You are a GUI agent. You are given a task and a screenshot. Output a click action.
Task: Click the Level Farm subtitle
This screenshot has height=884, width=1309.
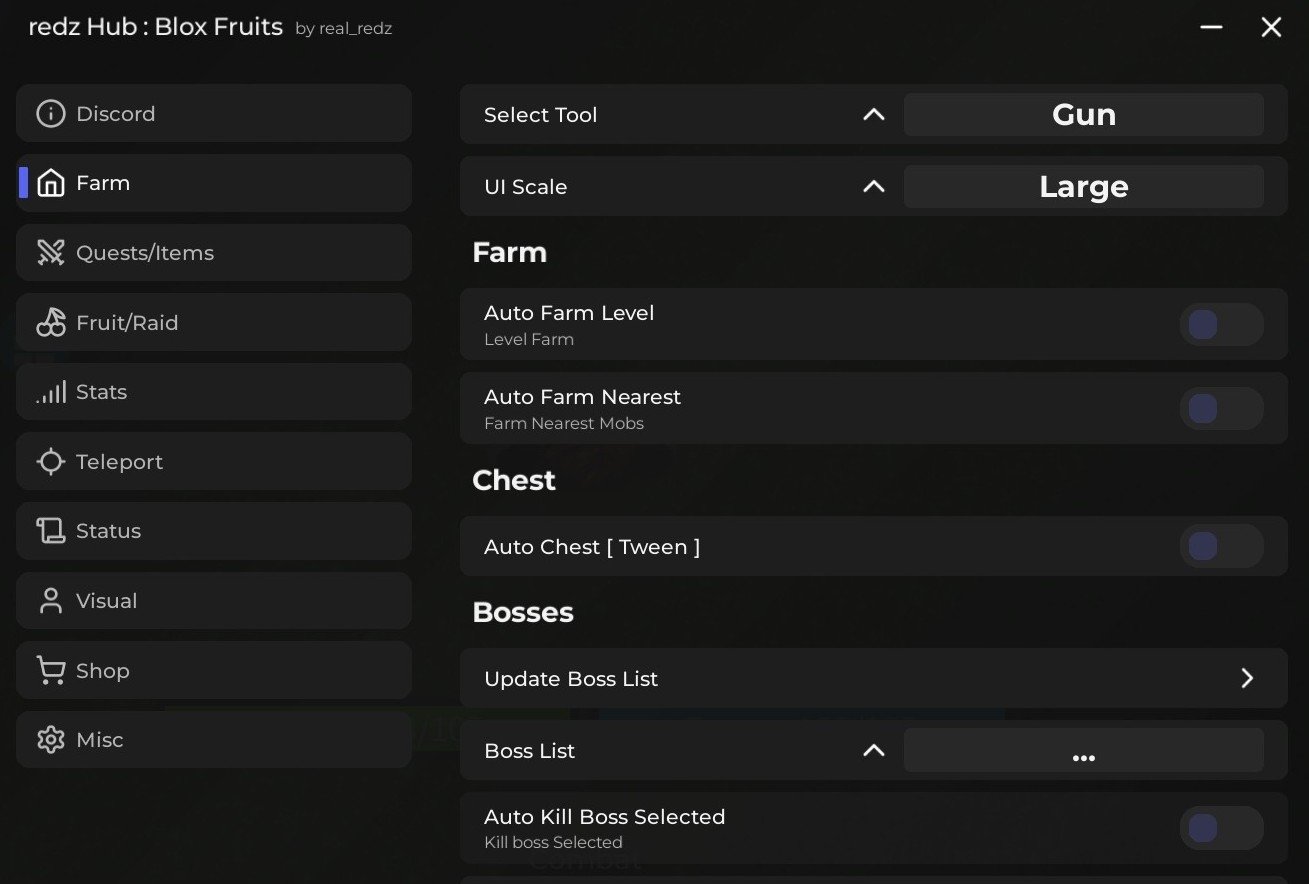(529, 340)
